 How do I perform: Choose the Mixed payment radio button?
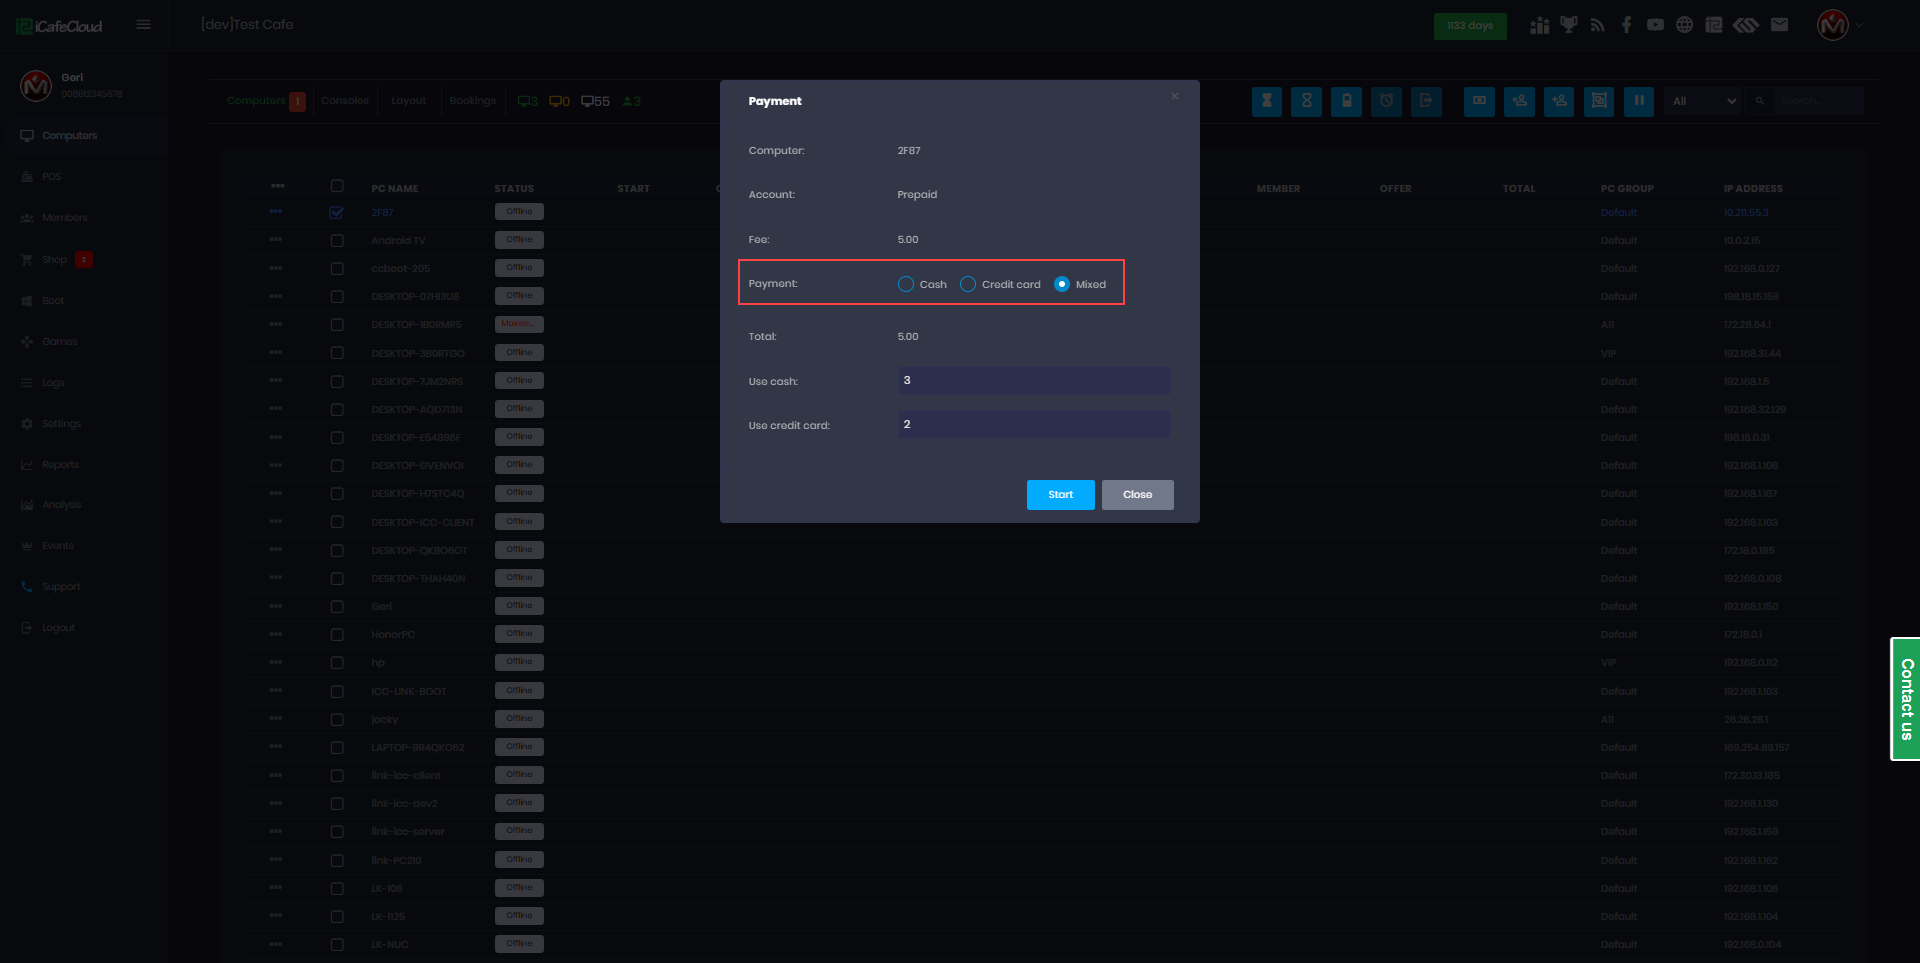[1062, 284]
